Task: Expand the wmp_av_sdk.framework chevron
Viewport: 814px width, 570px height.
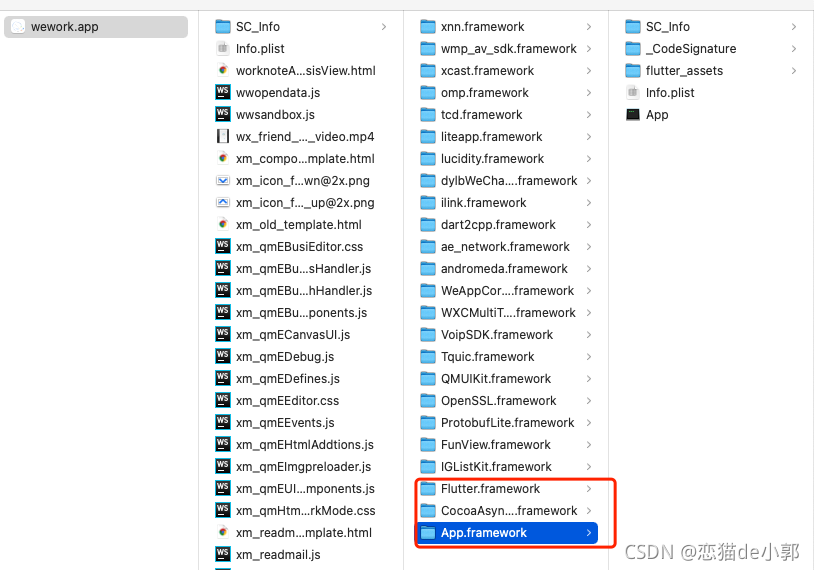Action: click(589, 48)
